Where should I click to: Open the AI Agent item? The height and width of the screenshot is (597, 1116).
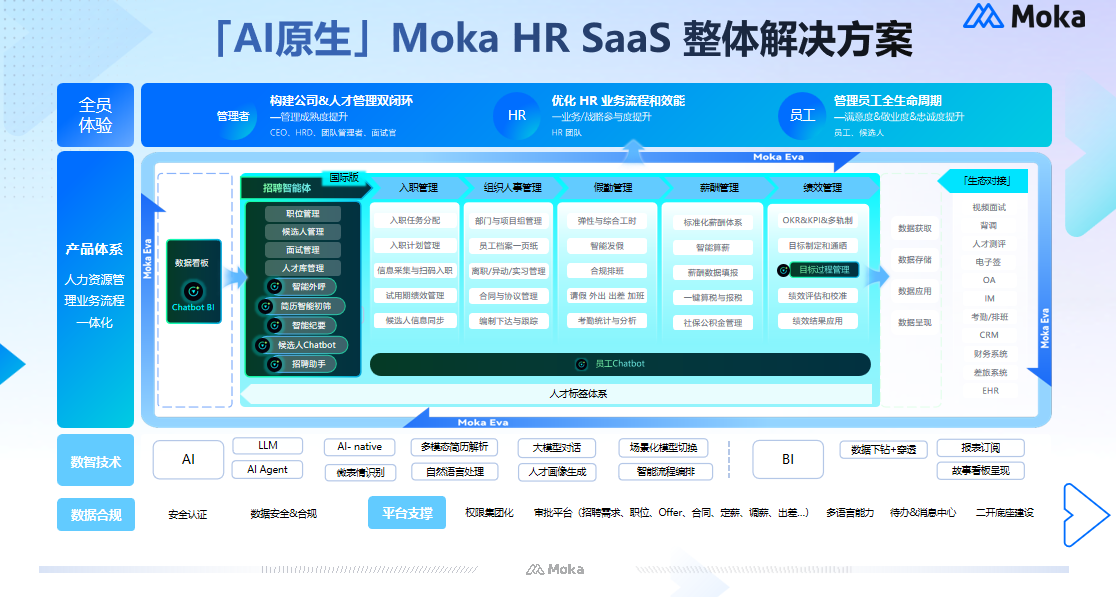coord(266,470)
